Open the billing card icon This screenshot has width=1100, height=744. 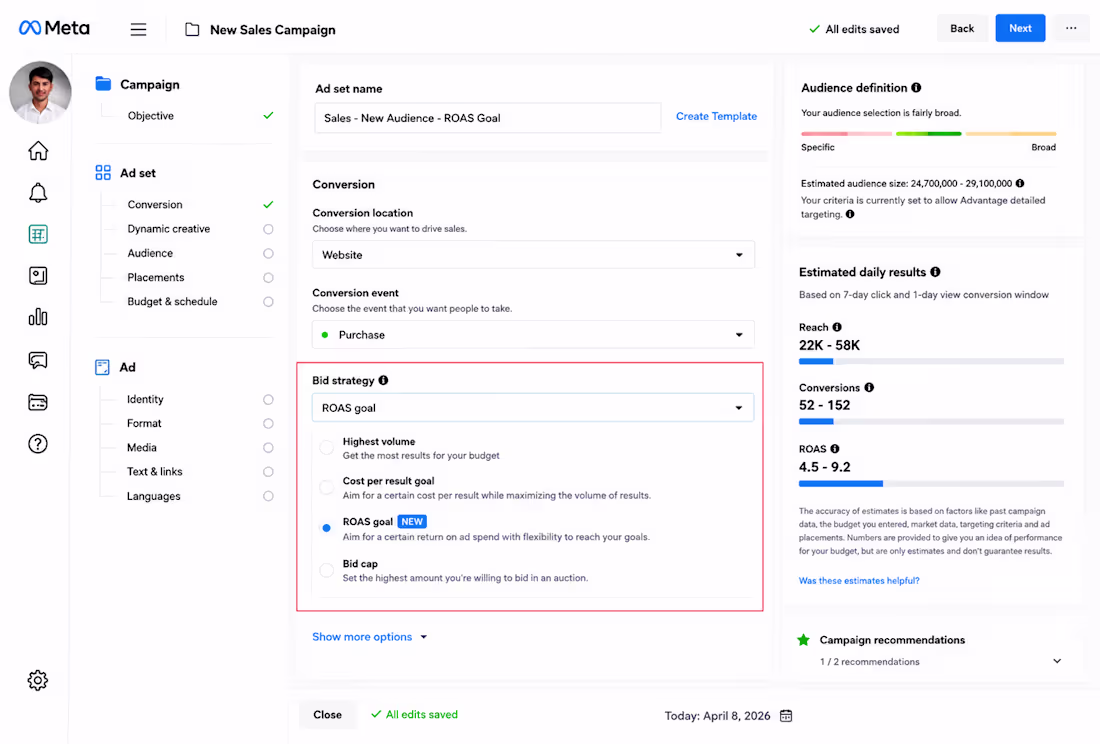38,402
